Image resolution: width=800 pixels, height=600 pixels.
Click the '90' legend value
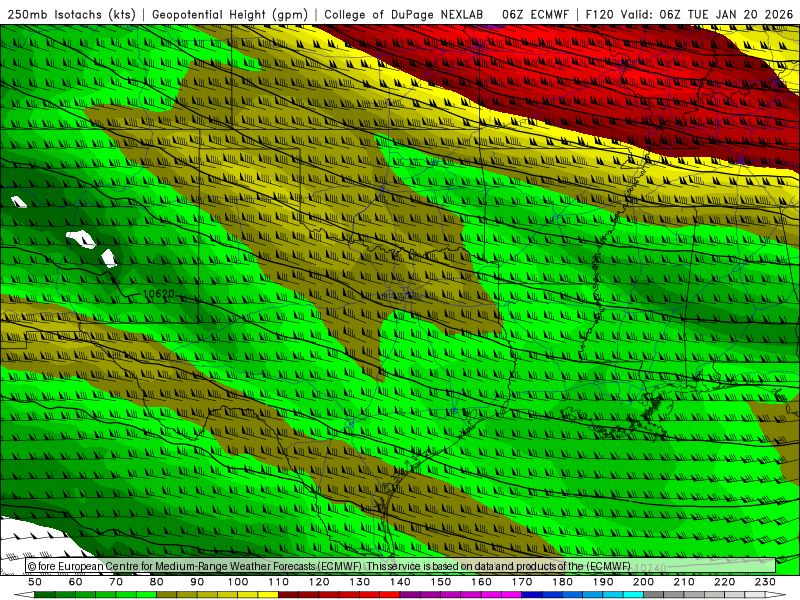[197, 582]
